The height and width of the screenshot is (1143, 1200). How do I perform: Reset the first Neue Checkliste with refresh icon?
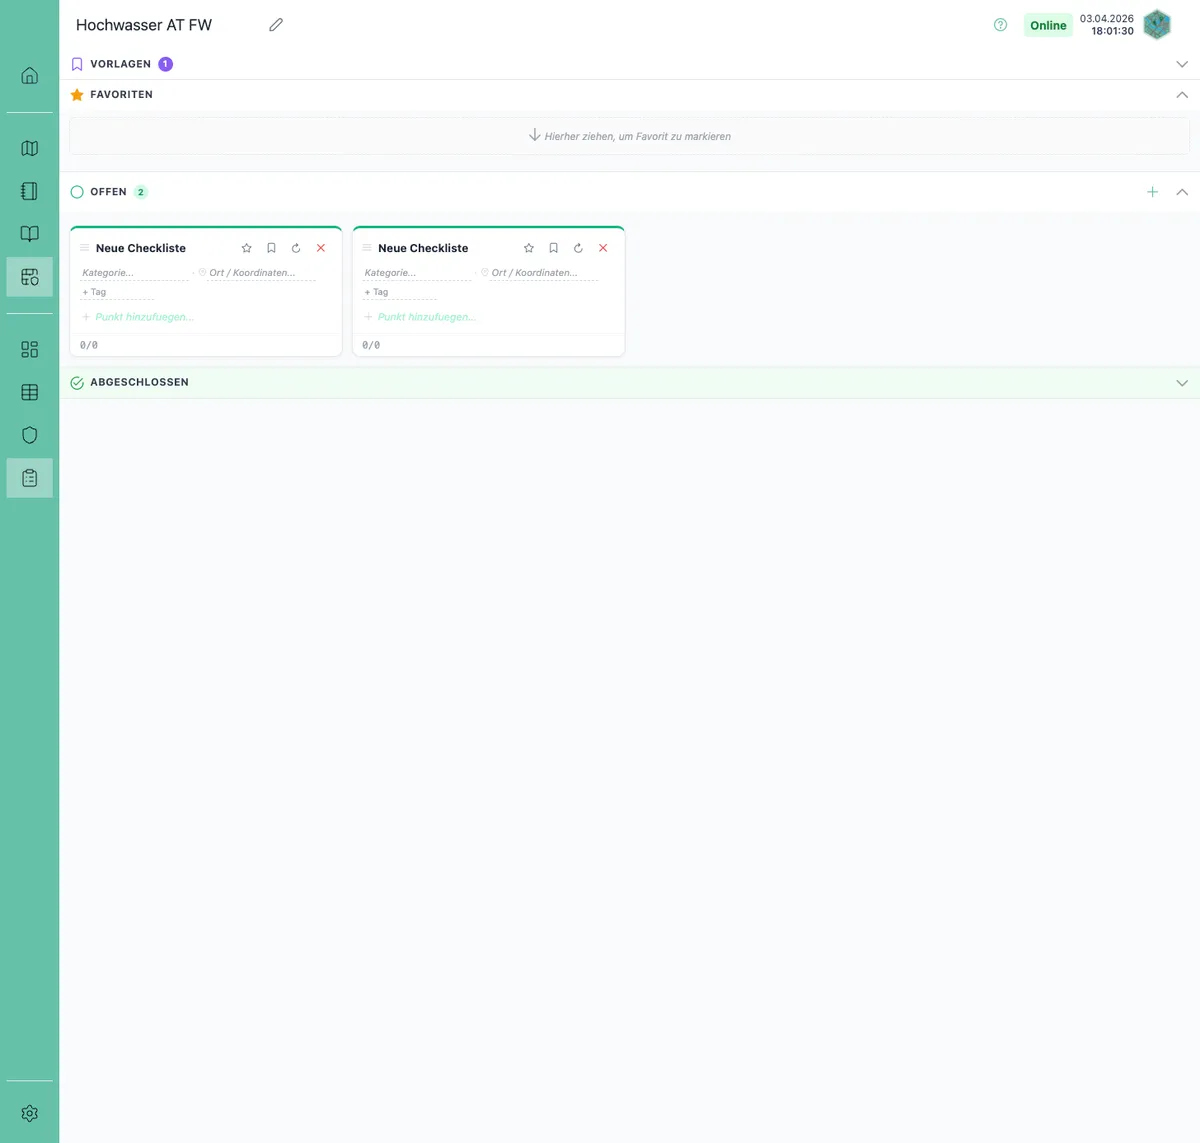point(296,248)
